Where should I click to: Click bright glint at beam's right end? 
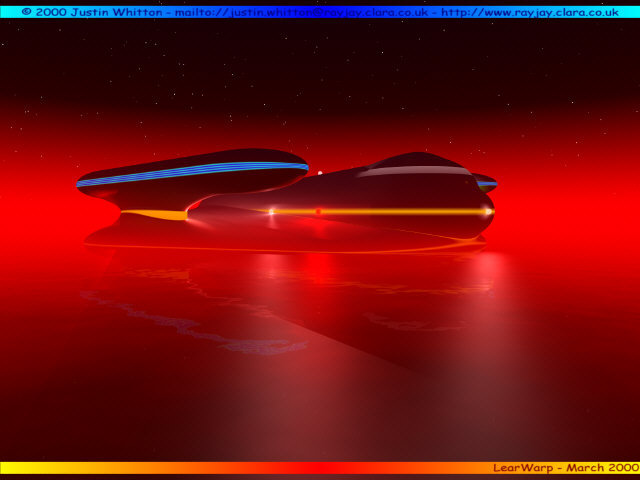tap(488, 211)
